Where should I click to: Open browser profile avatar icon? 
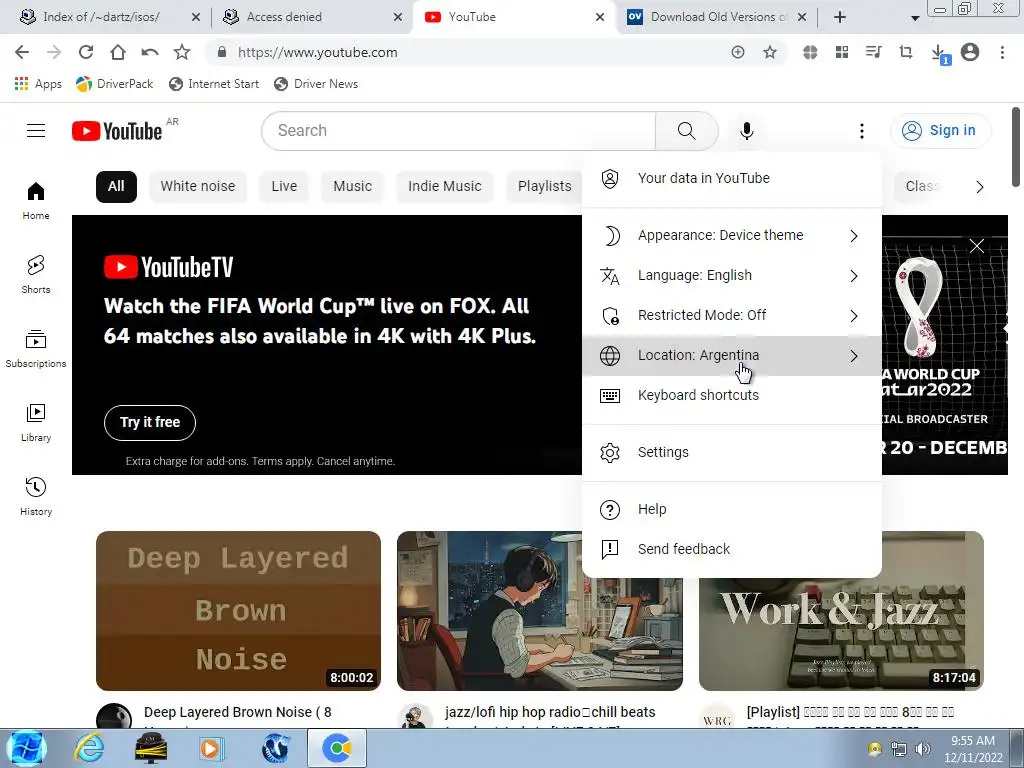[970, 52]
